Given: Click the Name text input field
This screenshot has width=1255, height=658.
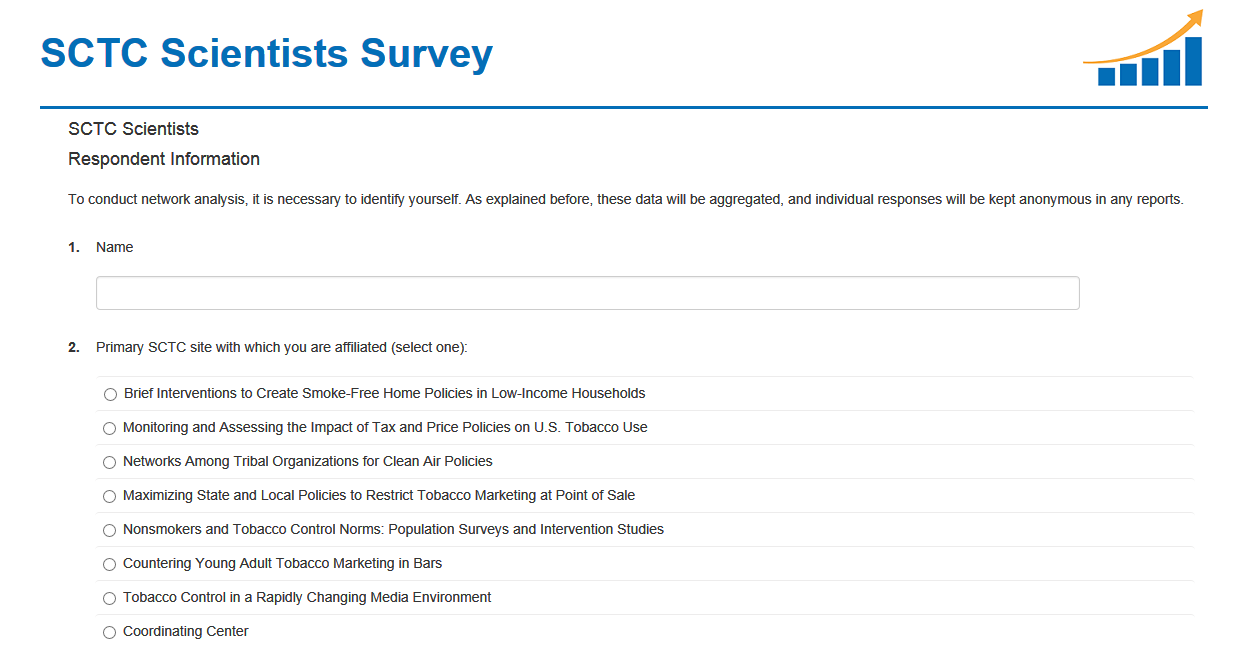Looking at the screenshot, I should click(x=587, y=293).
